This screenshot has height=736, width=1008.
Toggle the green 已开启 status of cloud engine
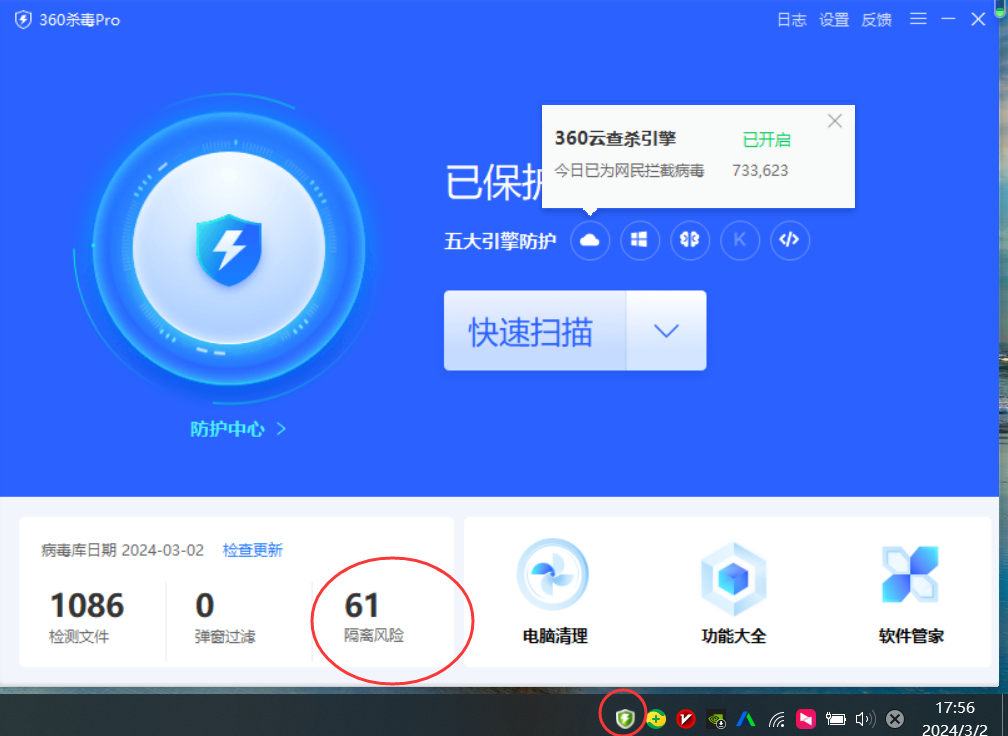tap(766, 140)
